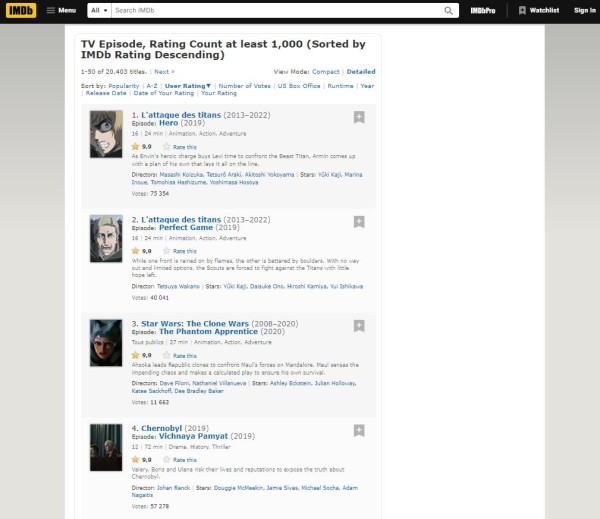Image resolution: width=600 pixels, height=519 pixels.
Task: Open the Watchlist bookmark icon
Action: 522,10
